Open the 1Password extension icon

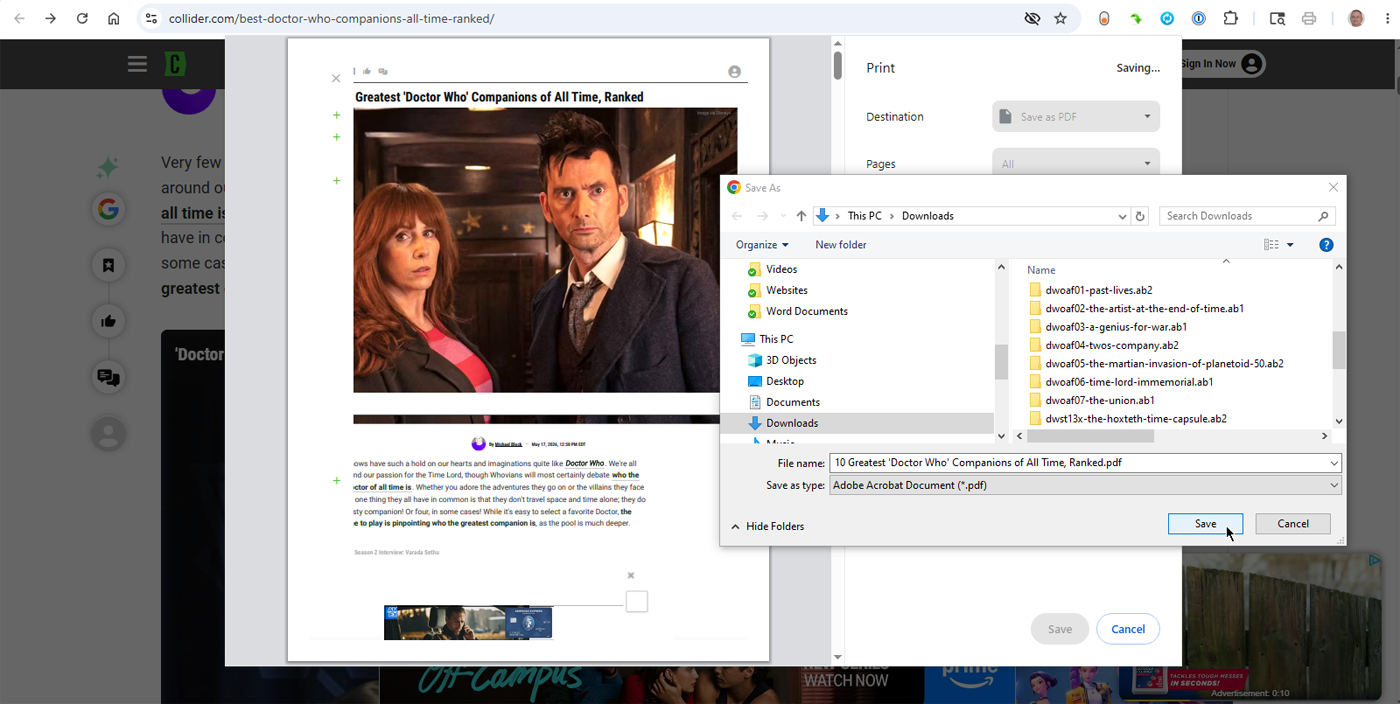[x=1199, y=18]
